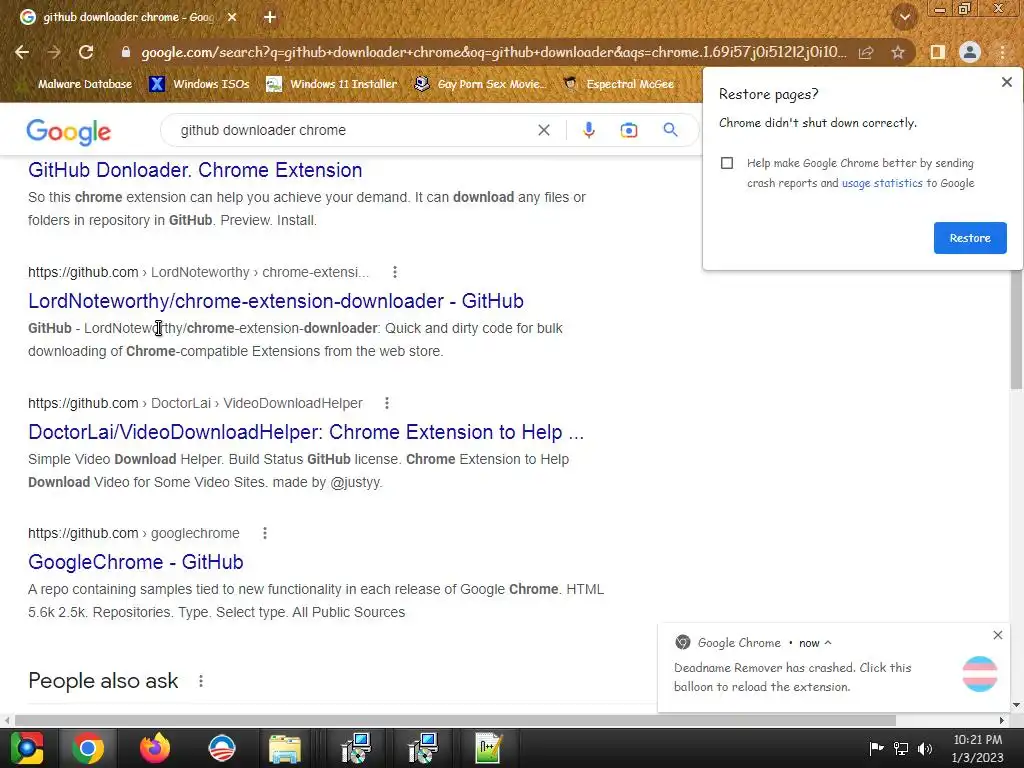
Task: Open the Notepad++ taskbar icon
Action: (488, 748)
